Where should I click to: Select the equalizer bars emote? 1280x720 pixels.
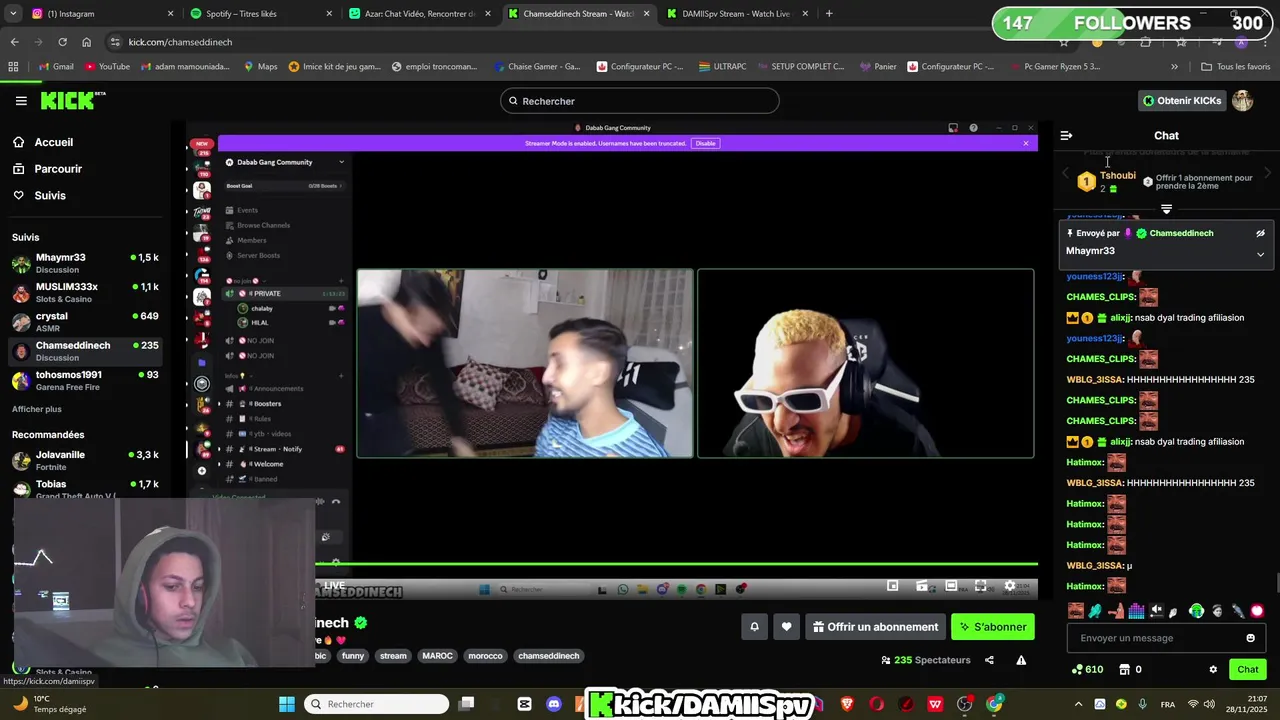pos(1135,611)
